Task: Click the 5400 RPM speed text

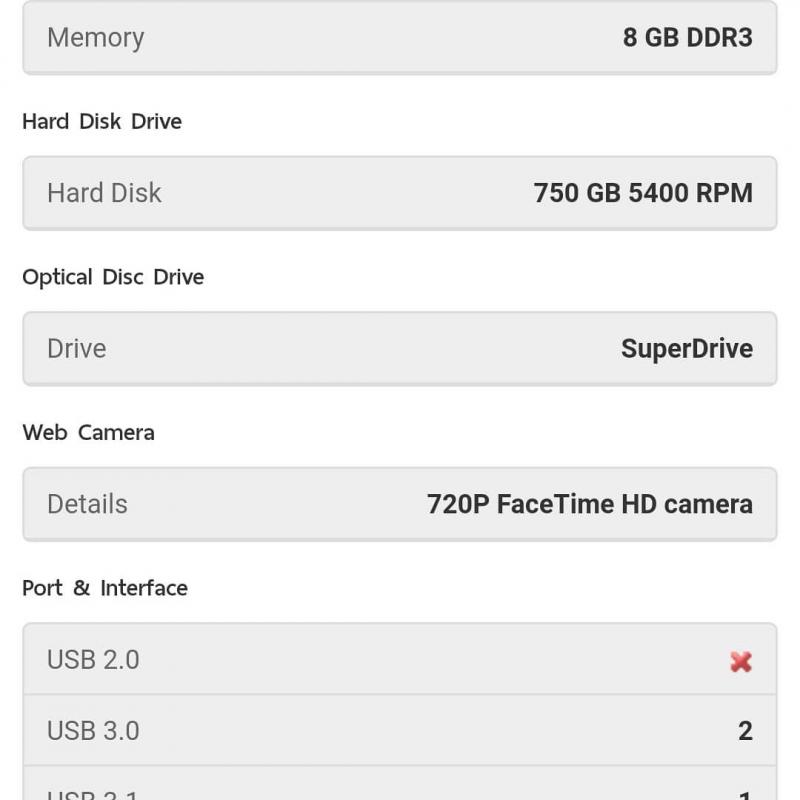Action: pyautogui.click(x=690, y=193)
